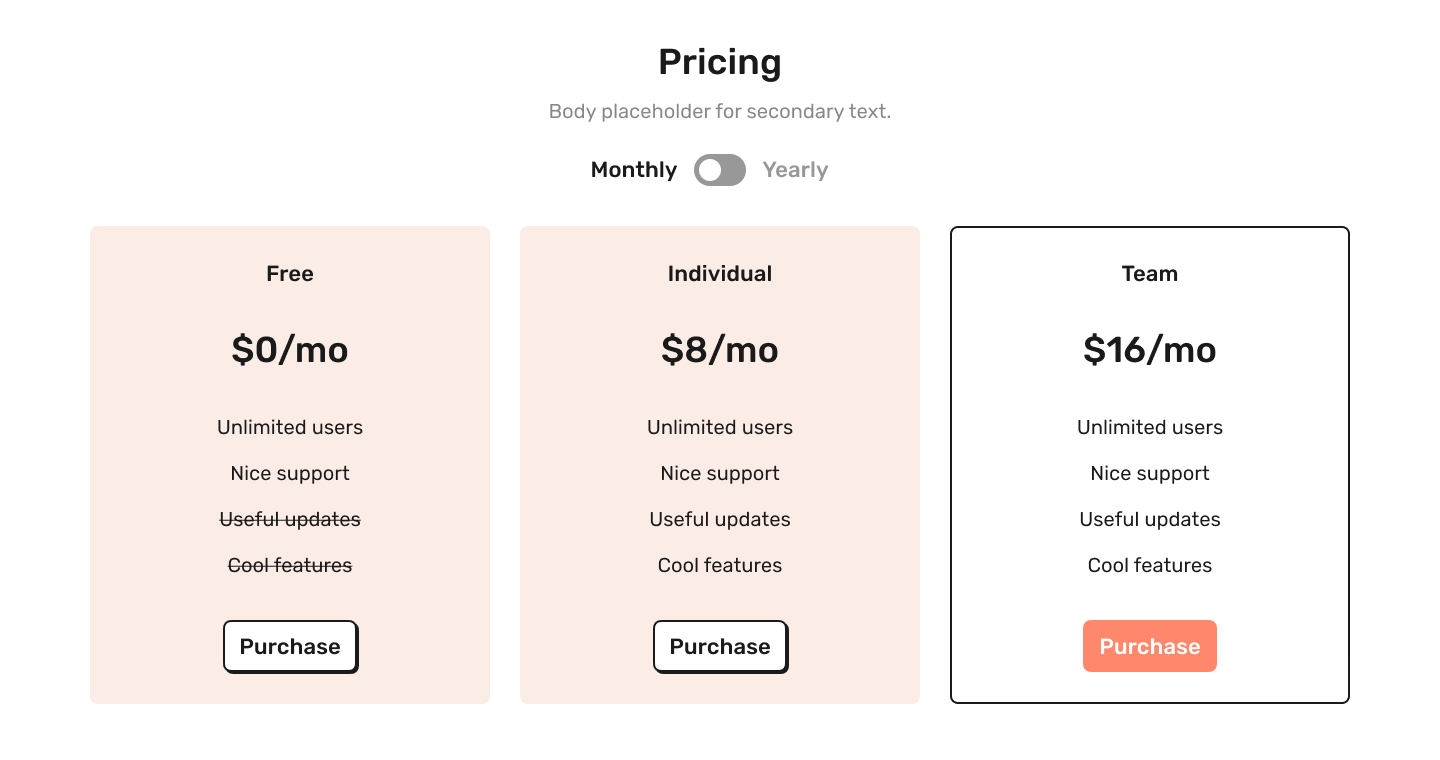This screenshot has width=1440, height=760.
Task: Click Useful updates in Individual plan
Action: click(x=720, y=520)
